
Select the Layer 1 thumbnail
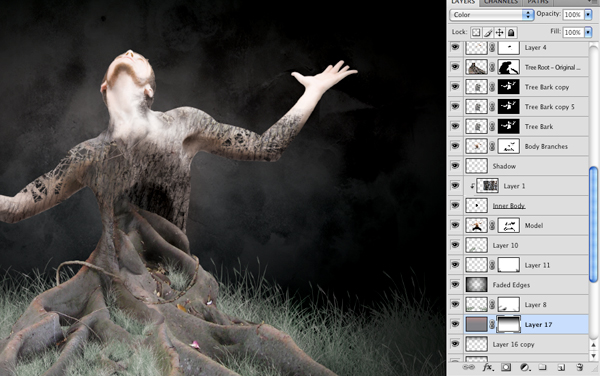(x=488, y=186)
